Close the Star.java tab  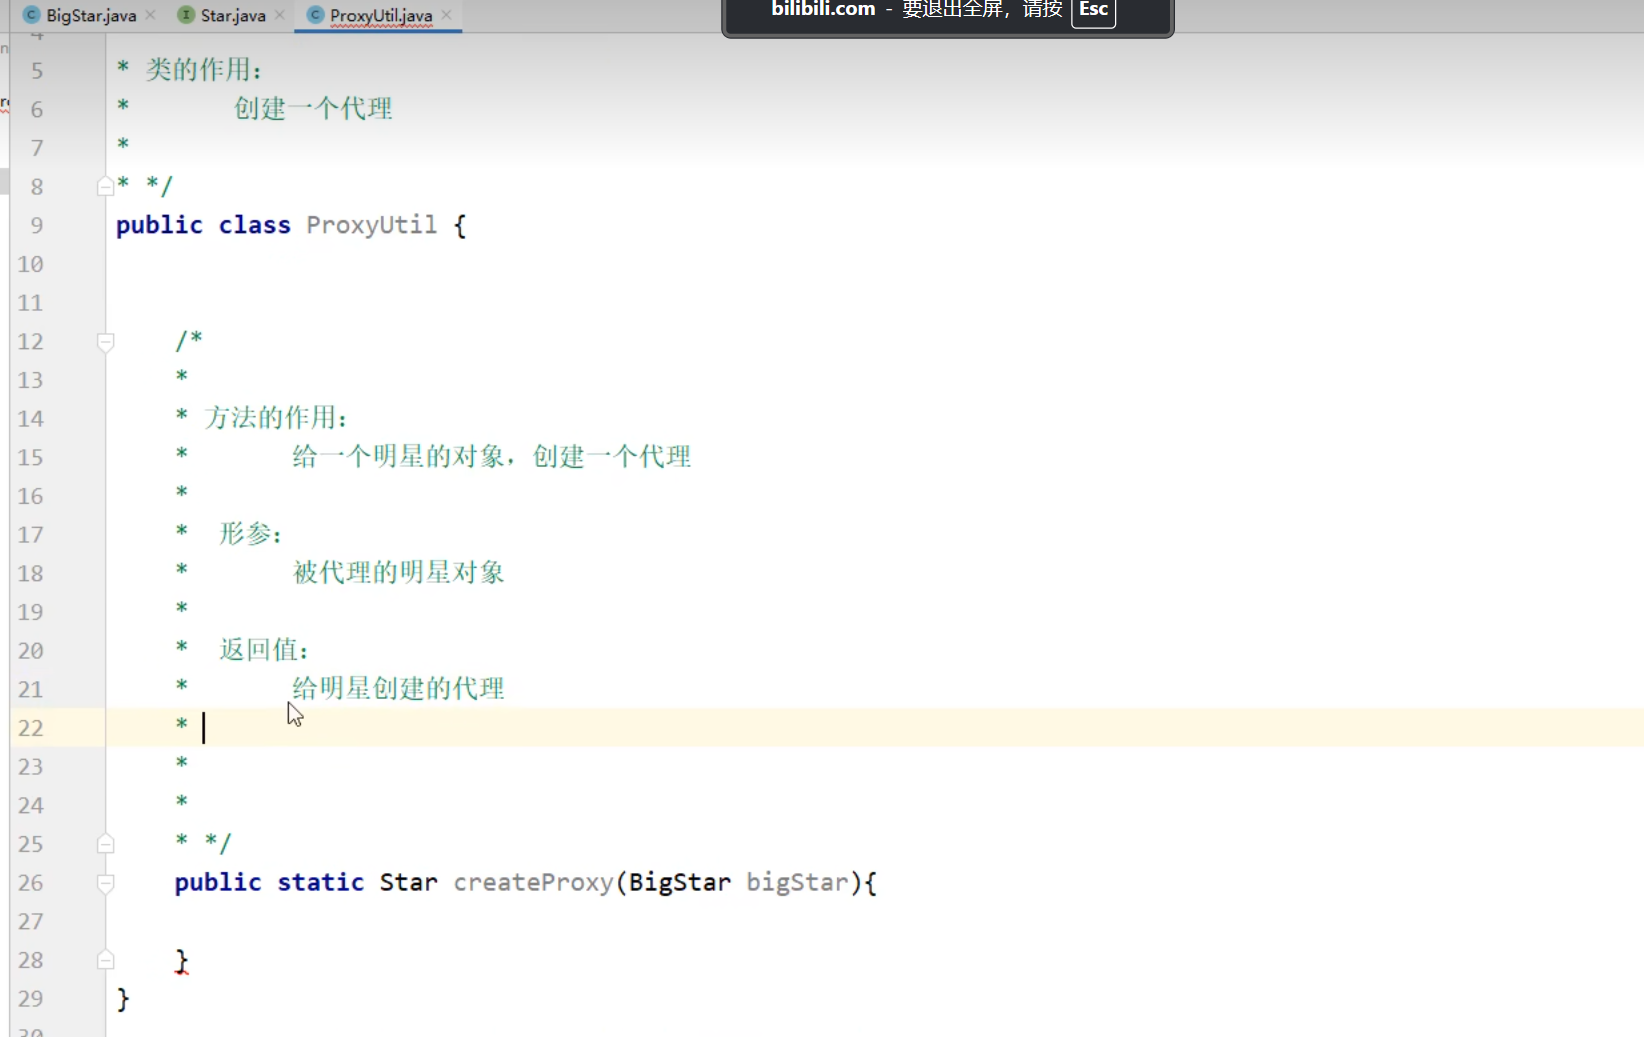pyautogui.click(x=280, y=15)
